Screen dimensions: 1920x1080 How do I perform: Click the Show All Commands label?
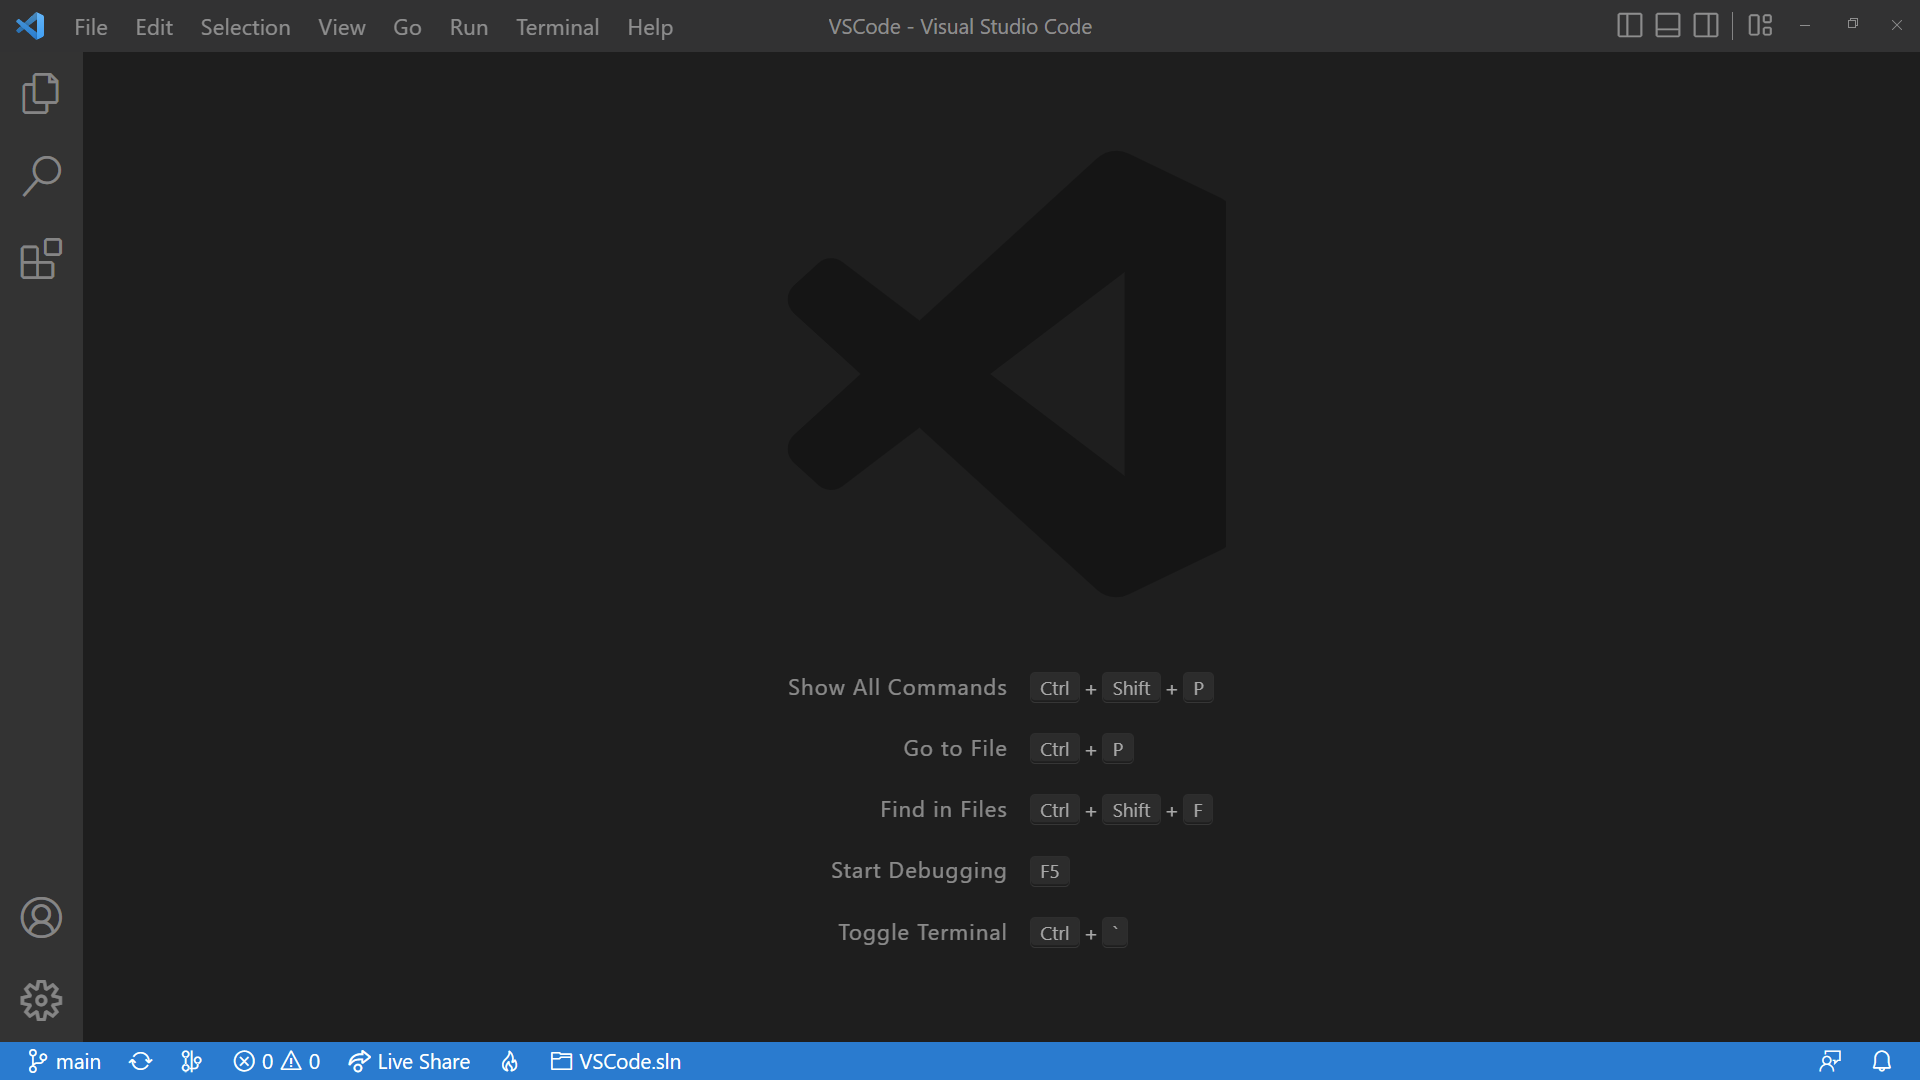[x=897, y=687]
